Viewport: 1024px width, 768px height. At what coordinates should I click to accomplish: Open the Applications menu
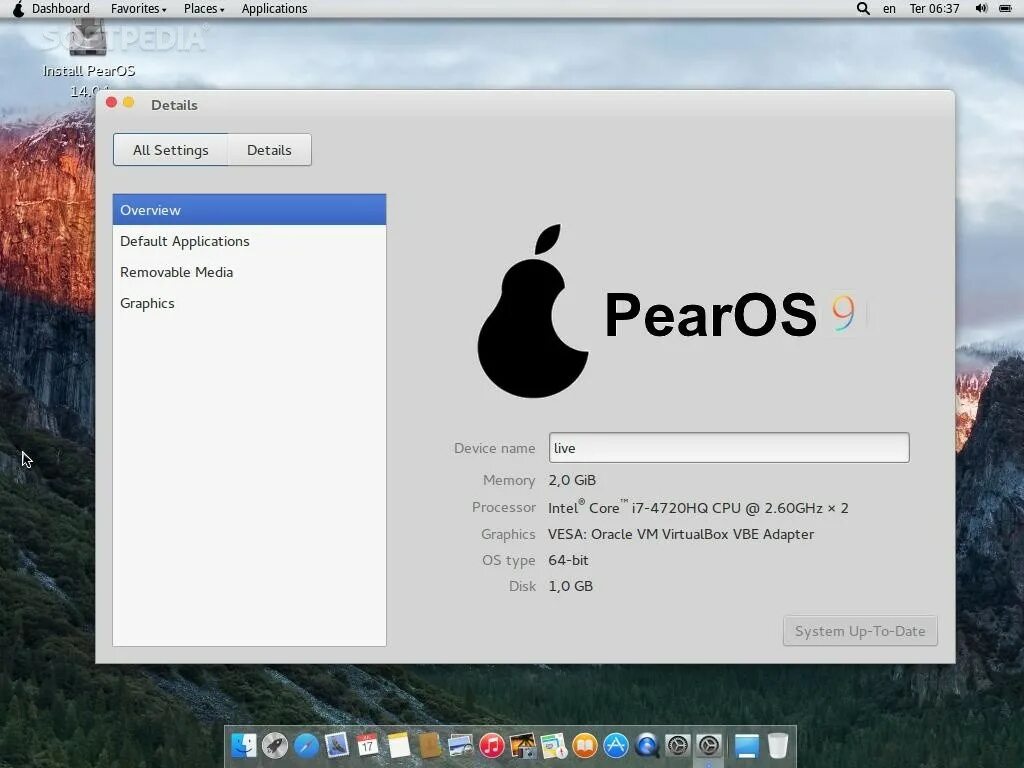pos(274,9)
